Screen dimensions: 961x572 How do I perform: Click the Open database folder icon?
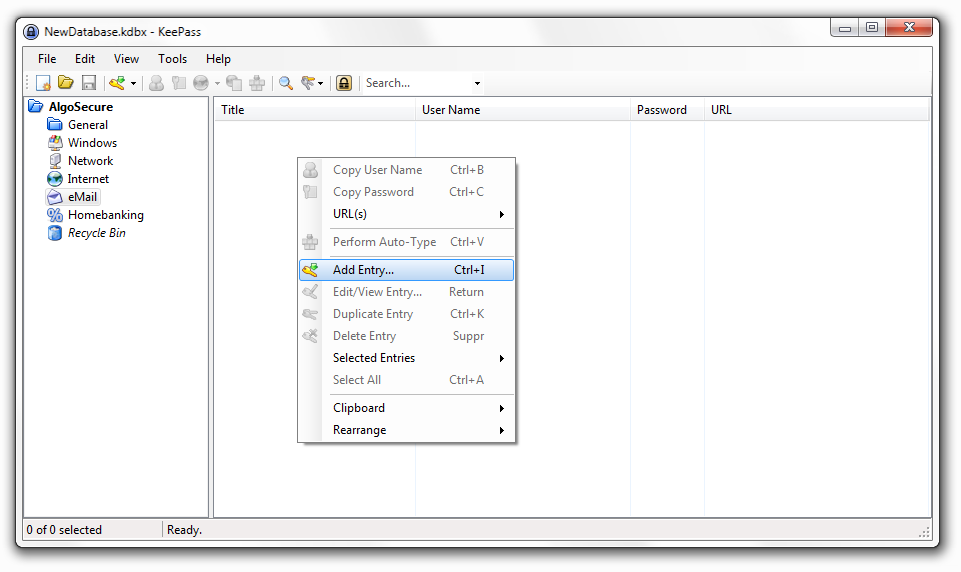click(66, 82)
